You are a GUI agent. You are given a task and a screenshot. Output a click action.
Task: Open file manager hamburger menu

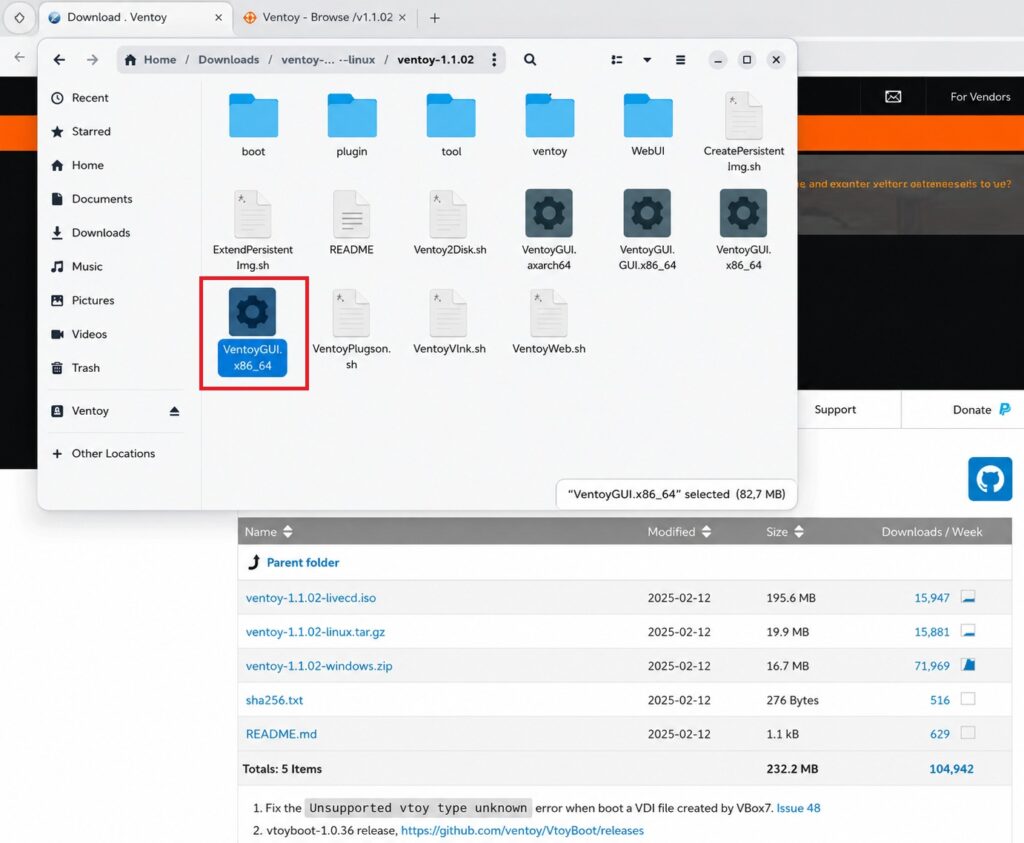[x=680, y=59]
